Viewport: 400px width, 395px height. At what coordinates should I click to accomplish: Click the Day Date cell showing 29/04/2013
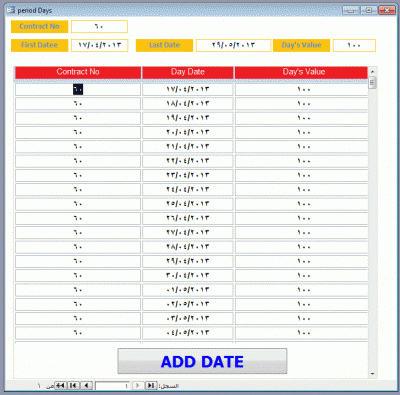click(x=188, y=261)
